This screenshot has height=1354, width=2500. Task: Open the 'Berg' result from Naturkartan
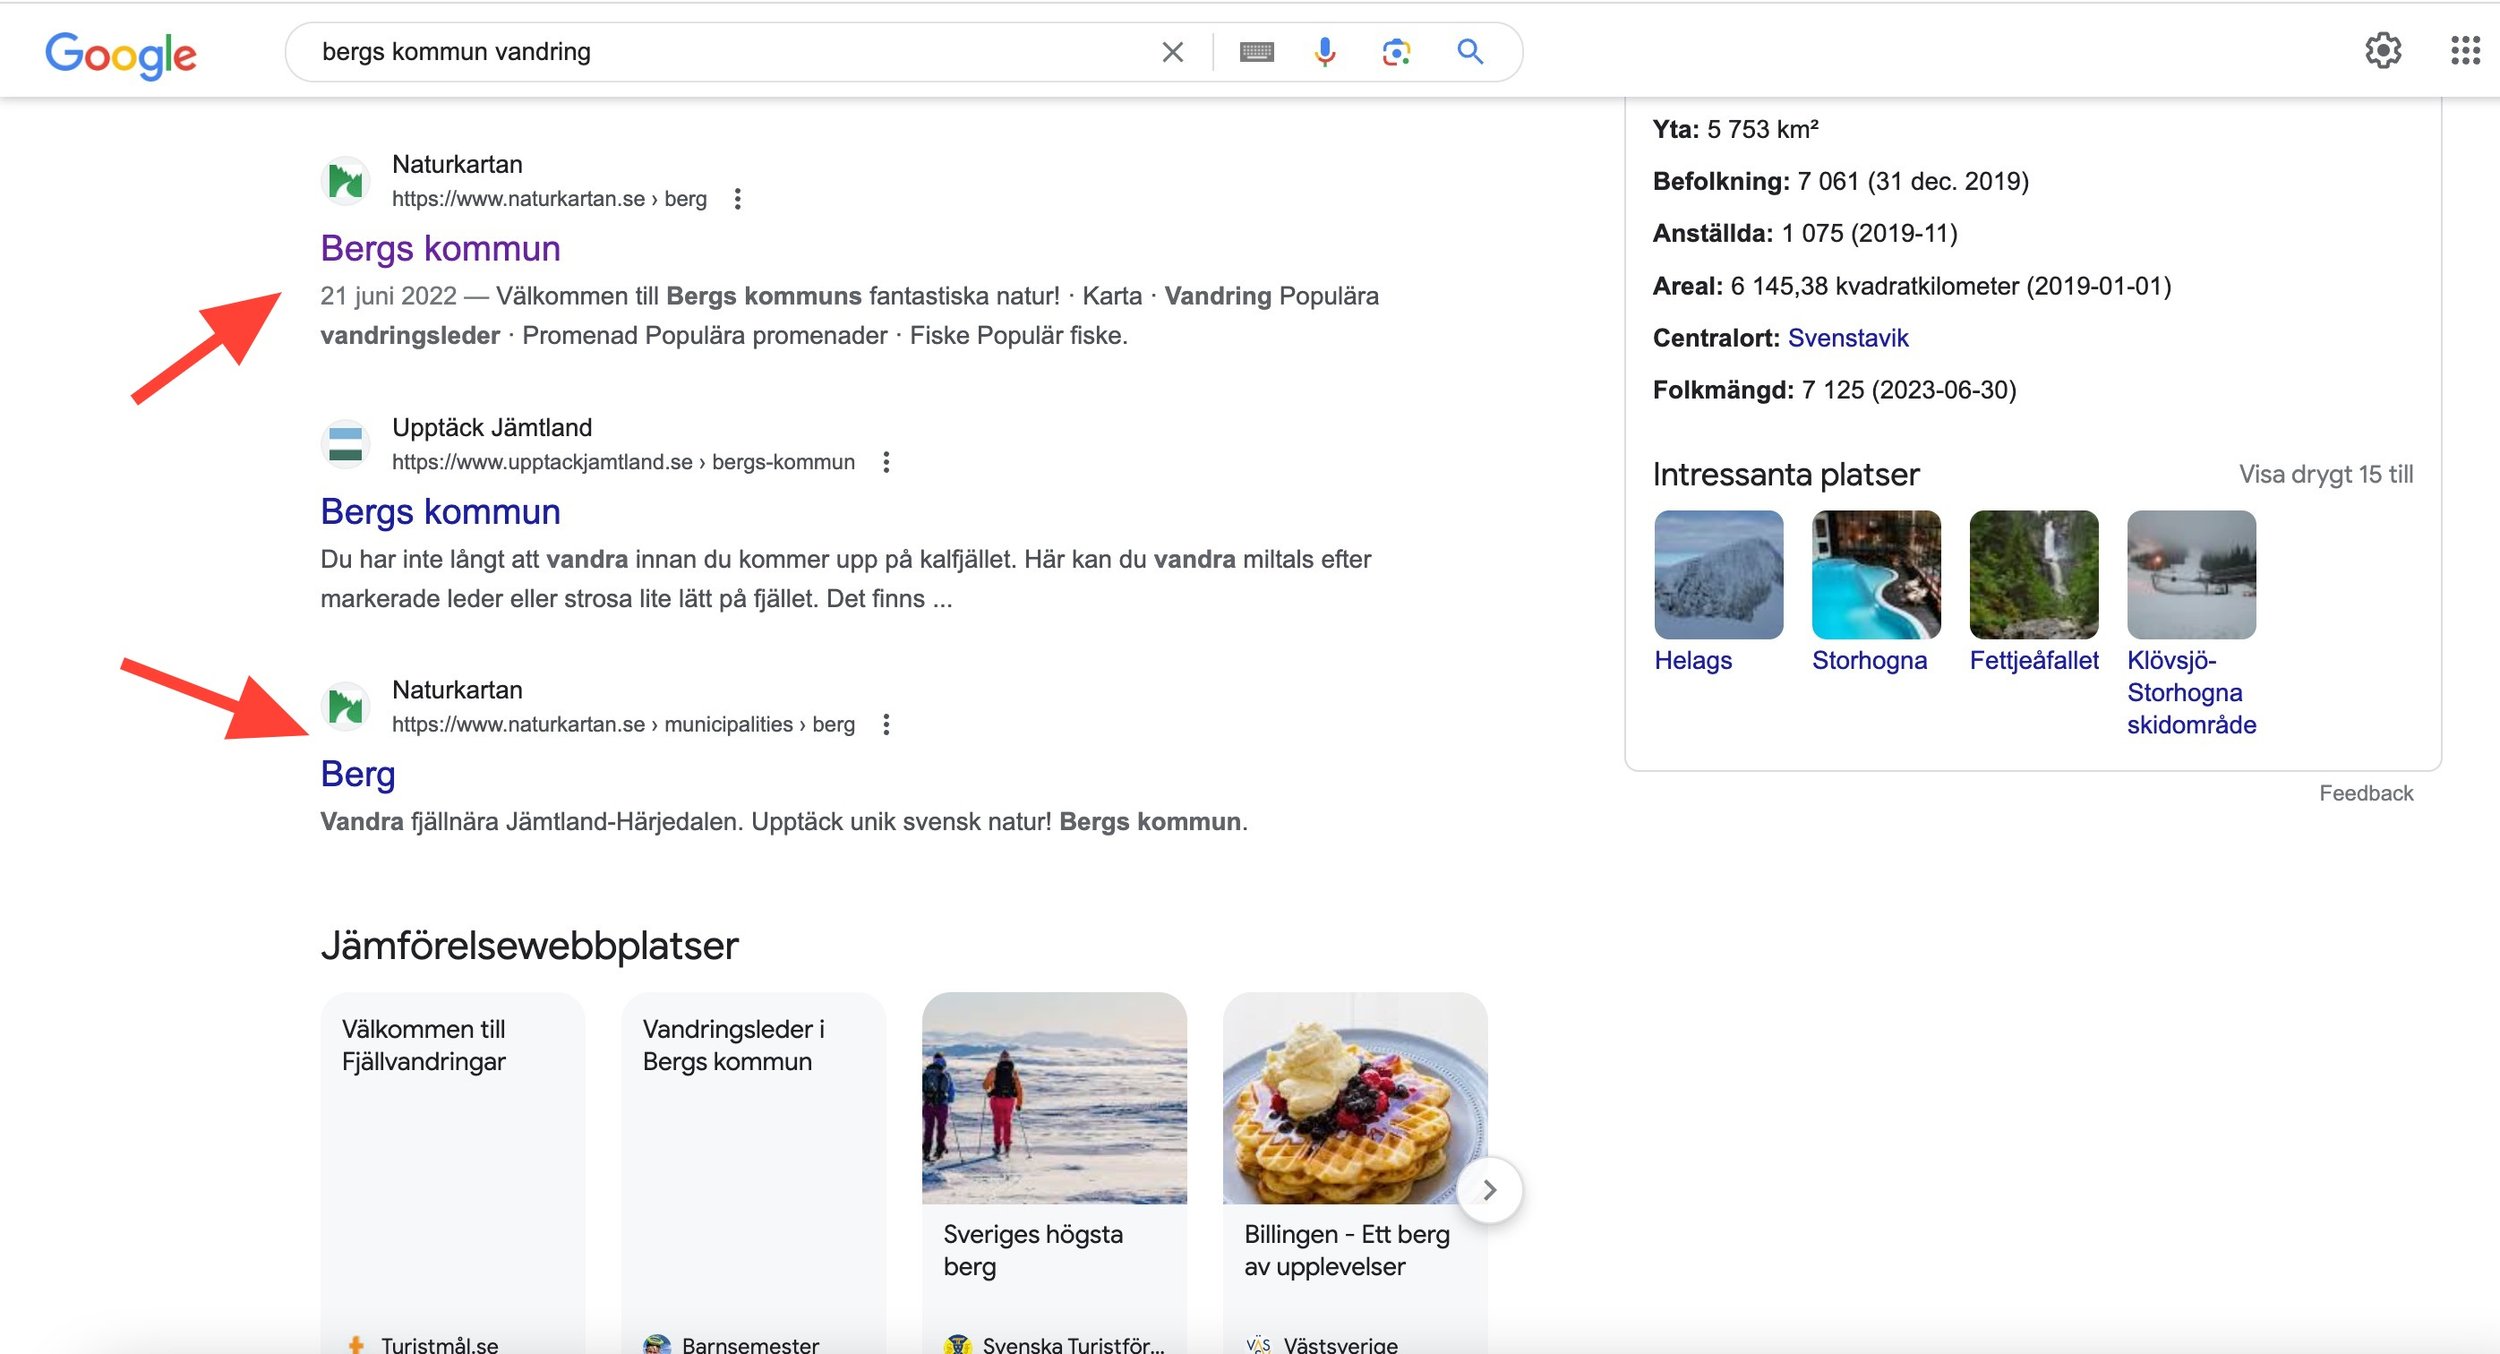[x=358, y=774]
